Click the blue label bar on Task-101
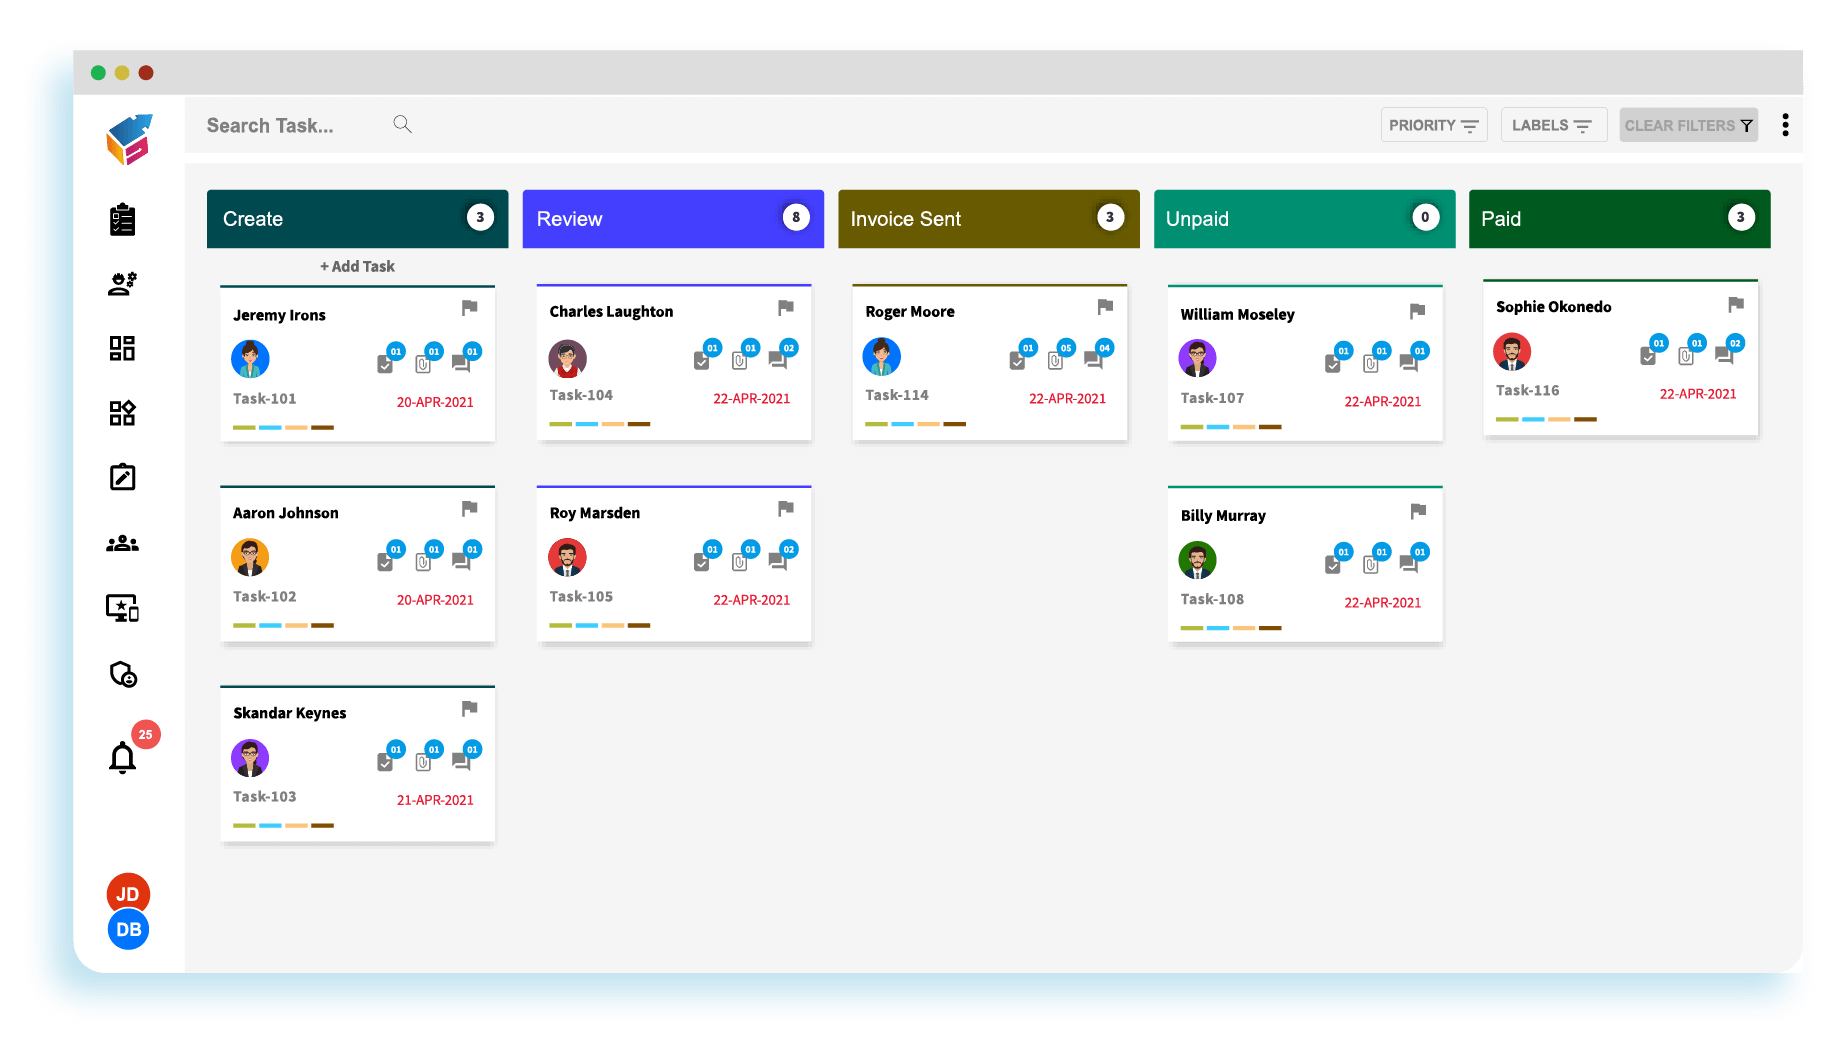This screenshot has height=1037, width=1830. [270, 427]
